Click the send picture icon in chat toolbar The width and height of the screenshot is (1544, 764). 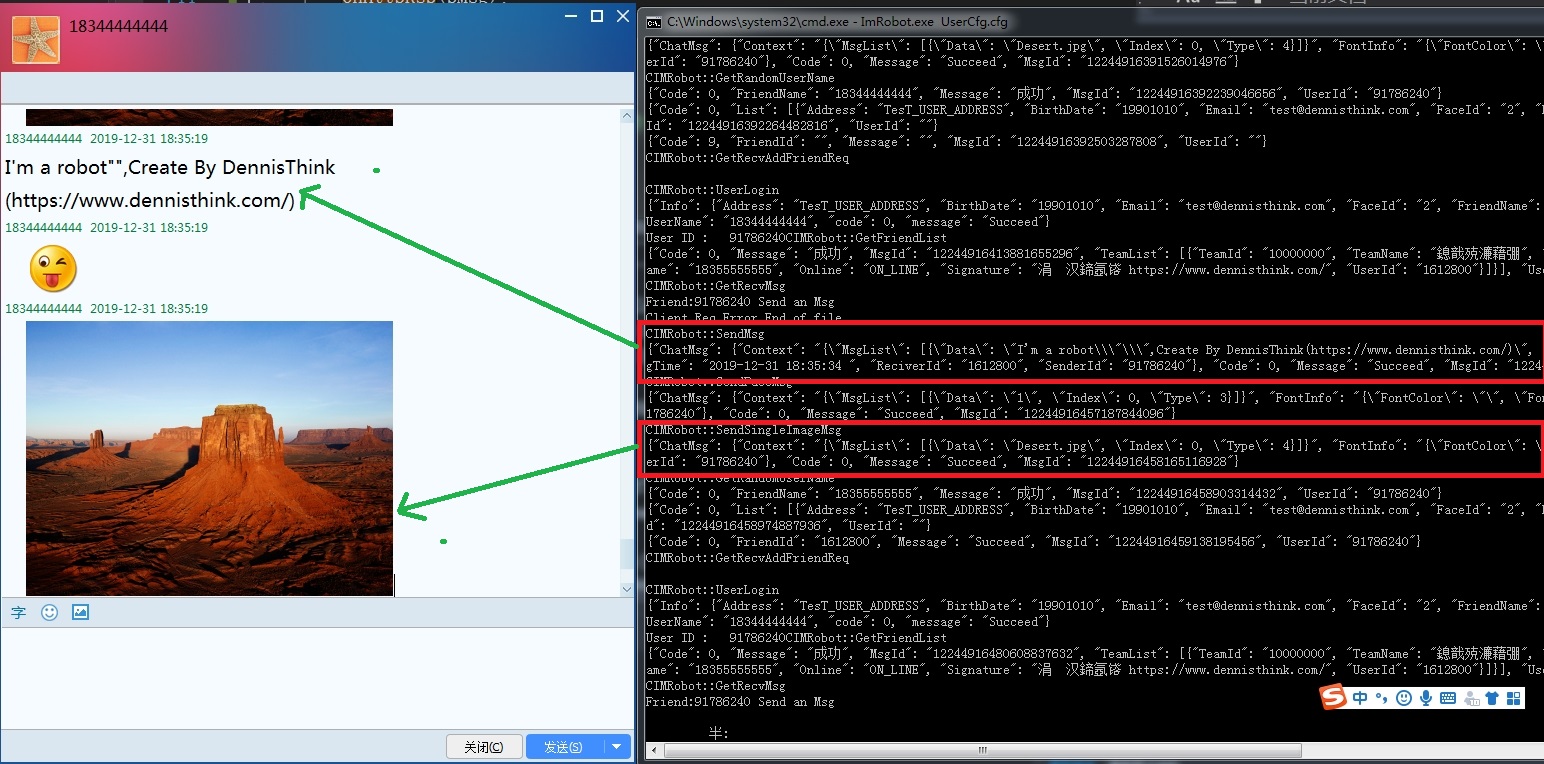(81, 612)
